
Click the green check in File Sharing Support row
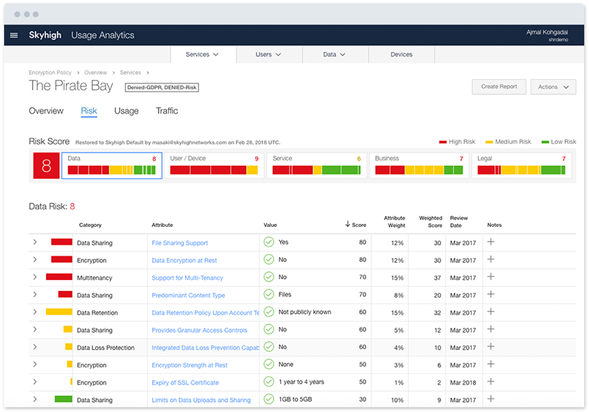[269, 242]
